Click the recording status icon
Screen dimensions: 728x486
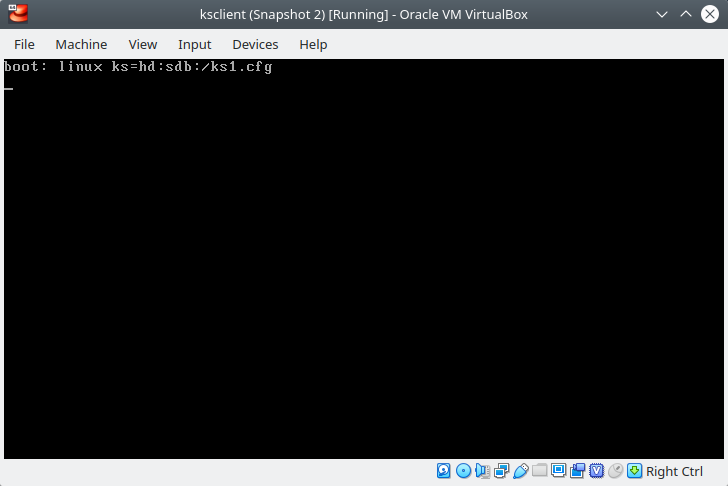point(578,471)
